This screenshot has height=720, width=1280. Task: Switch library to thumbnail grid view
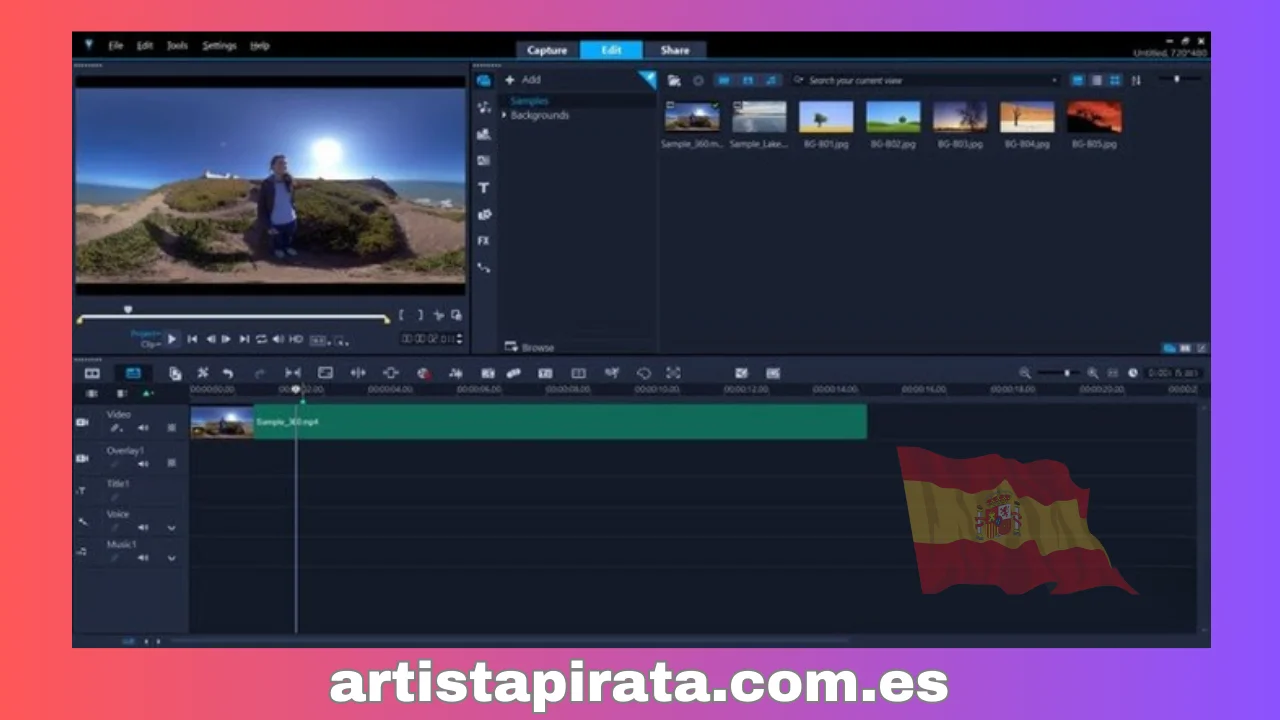(x=1115, y=80)
